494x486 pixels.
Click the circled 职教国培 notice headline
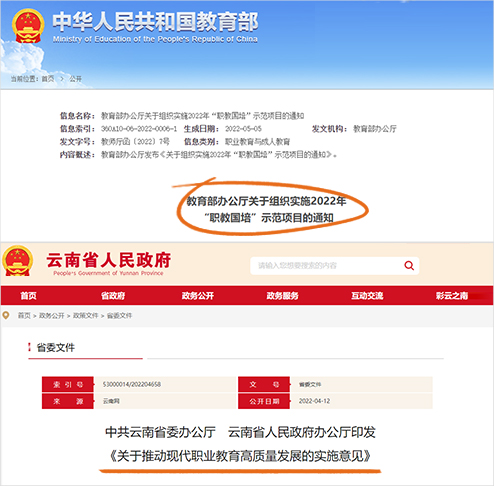coord(267,209)
